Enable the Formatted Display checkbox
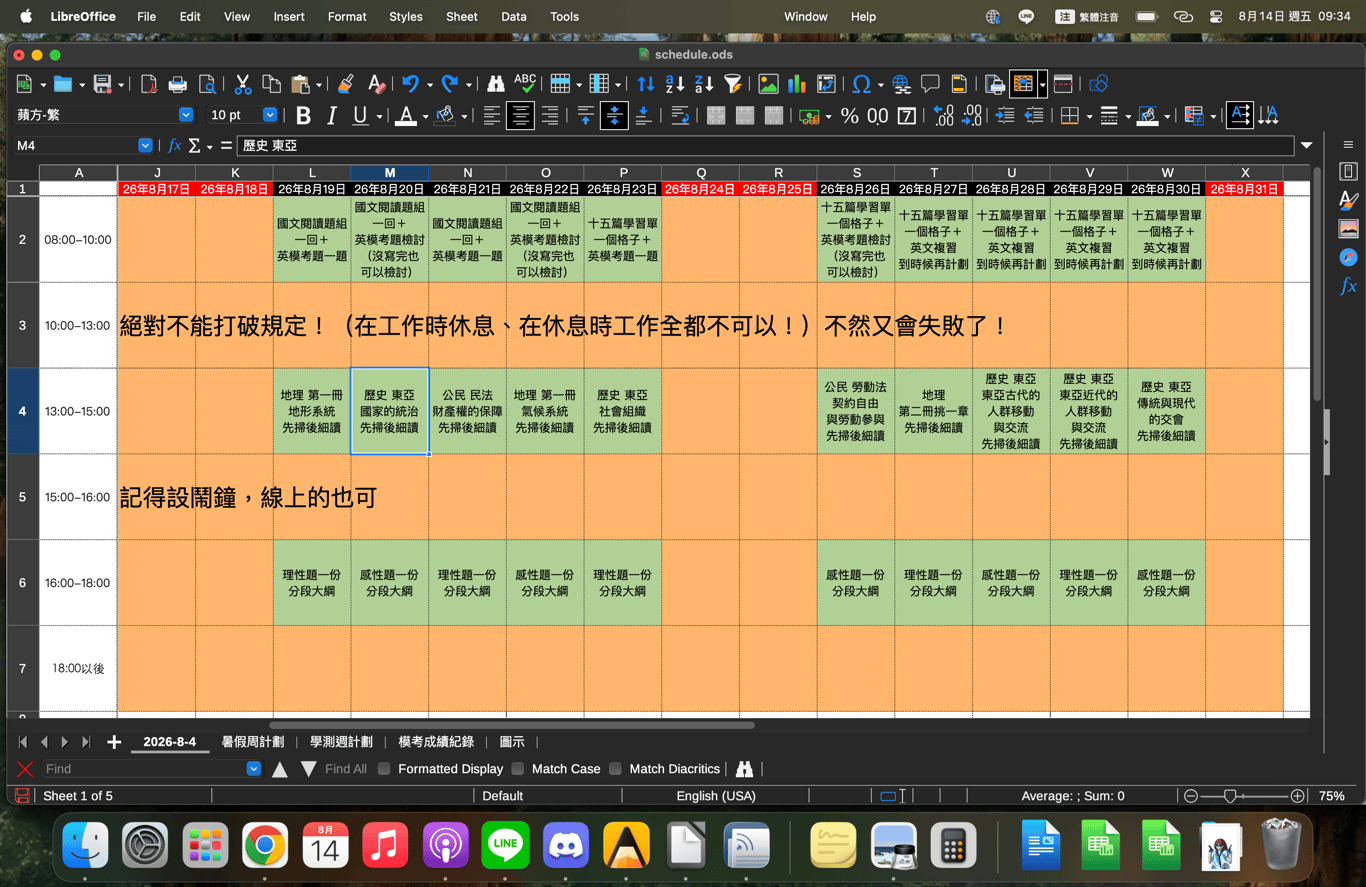 (x=384, y=769)
